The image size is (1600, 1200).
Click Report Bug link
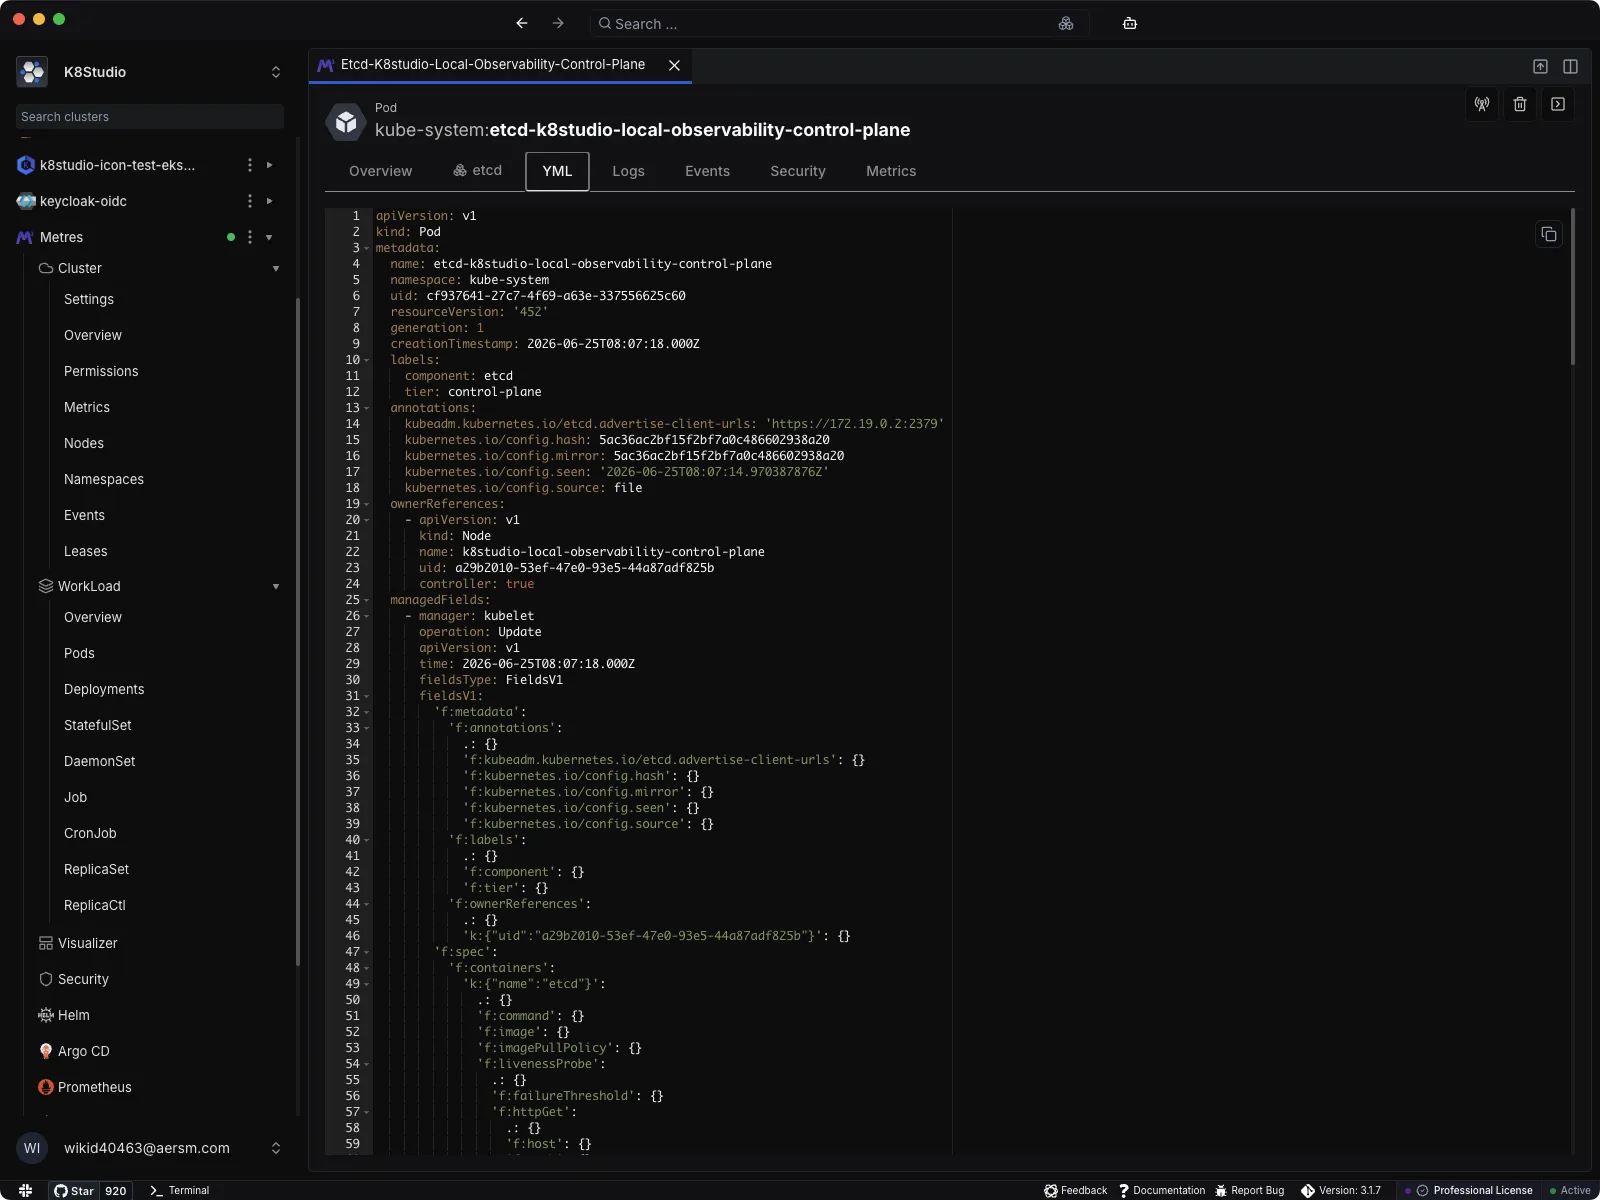[1250, 1190]
